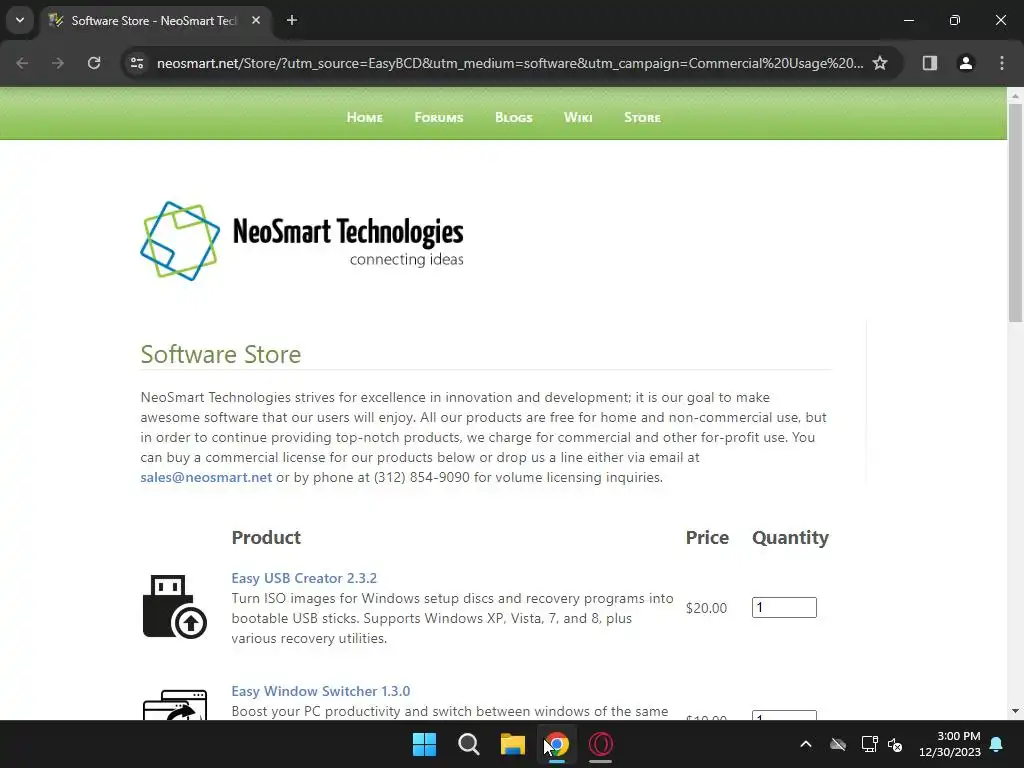This screenshot has width=1024, height=768.
Task: Open Chrome side panel icon
Action: point(929,63)
